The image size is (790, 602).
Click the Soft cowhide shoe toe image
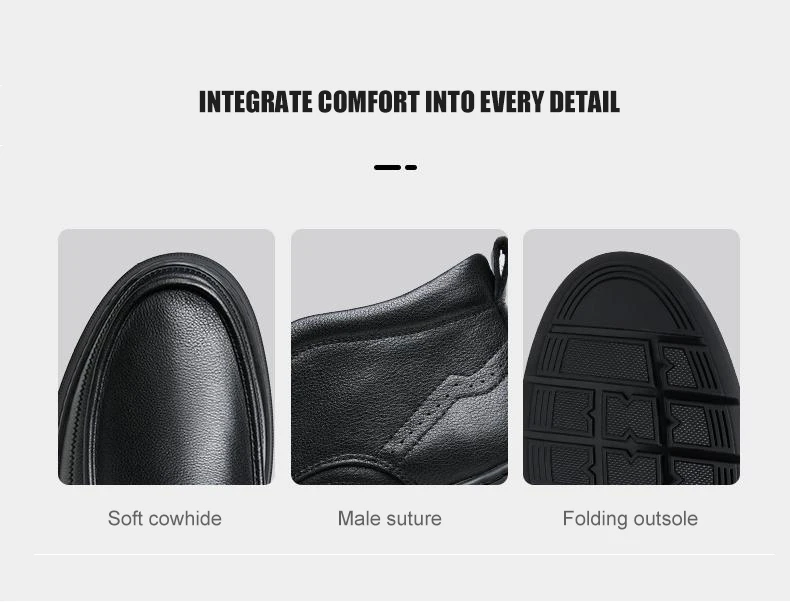click(x=166, y=357)
